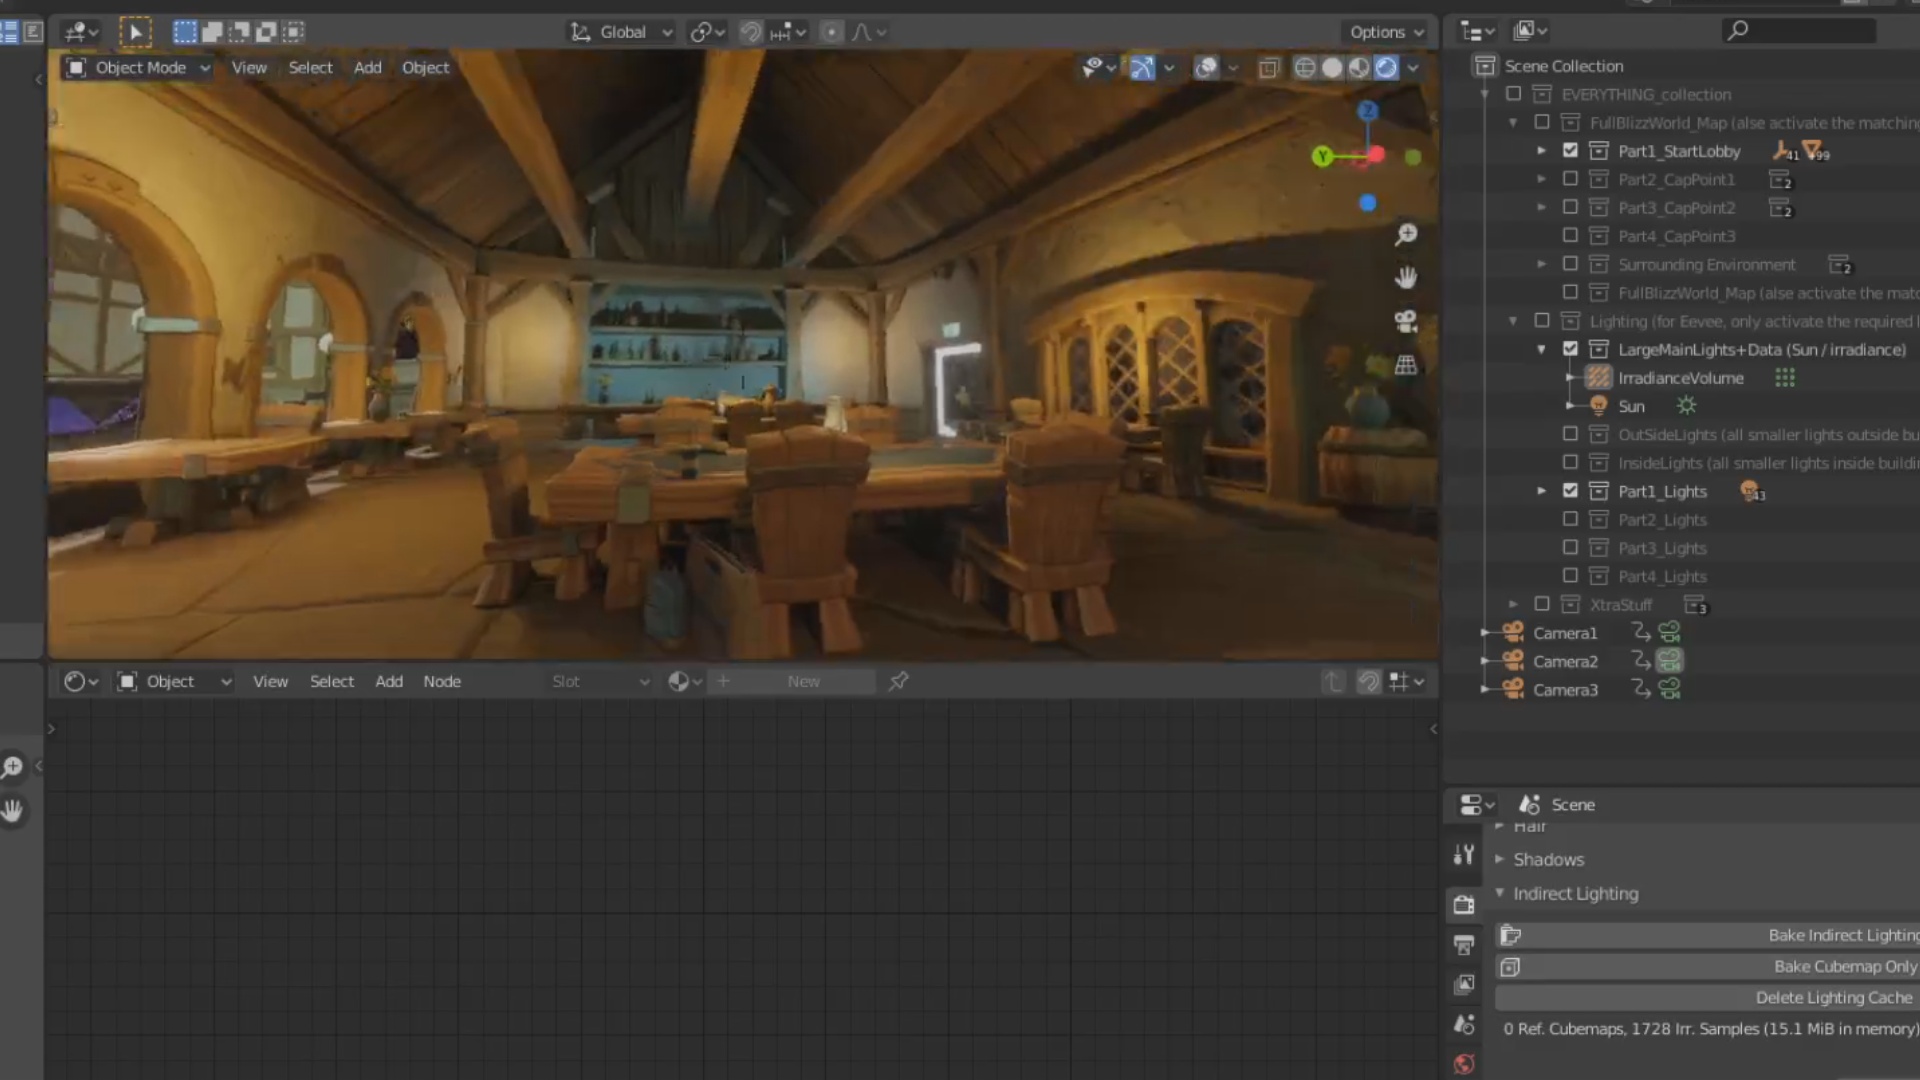Screen dimensions: 1920x1080
Task: Switch to material preview shading
Action: 1359,67
